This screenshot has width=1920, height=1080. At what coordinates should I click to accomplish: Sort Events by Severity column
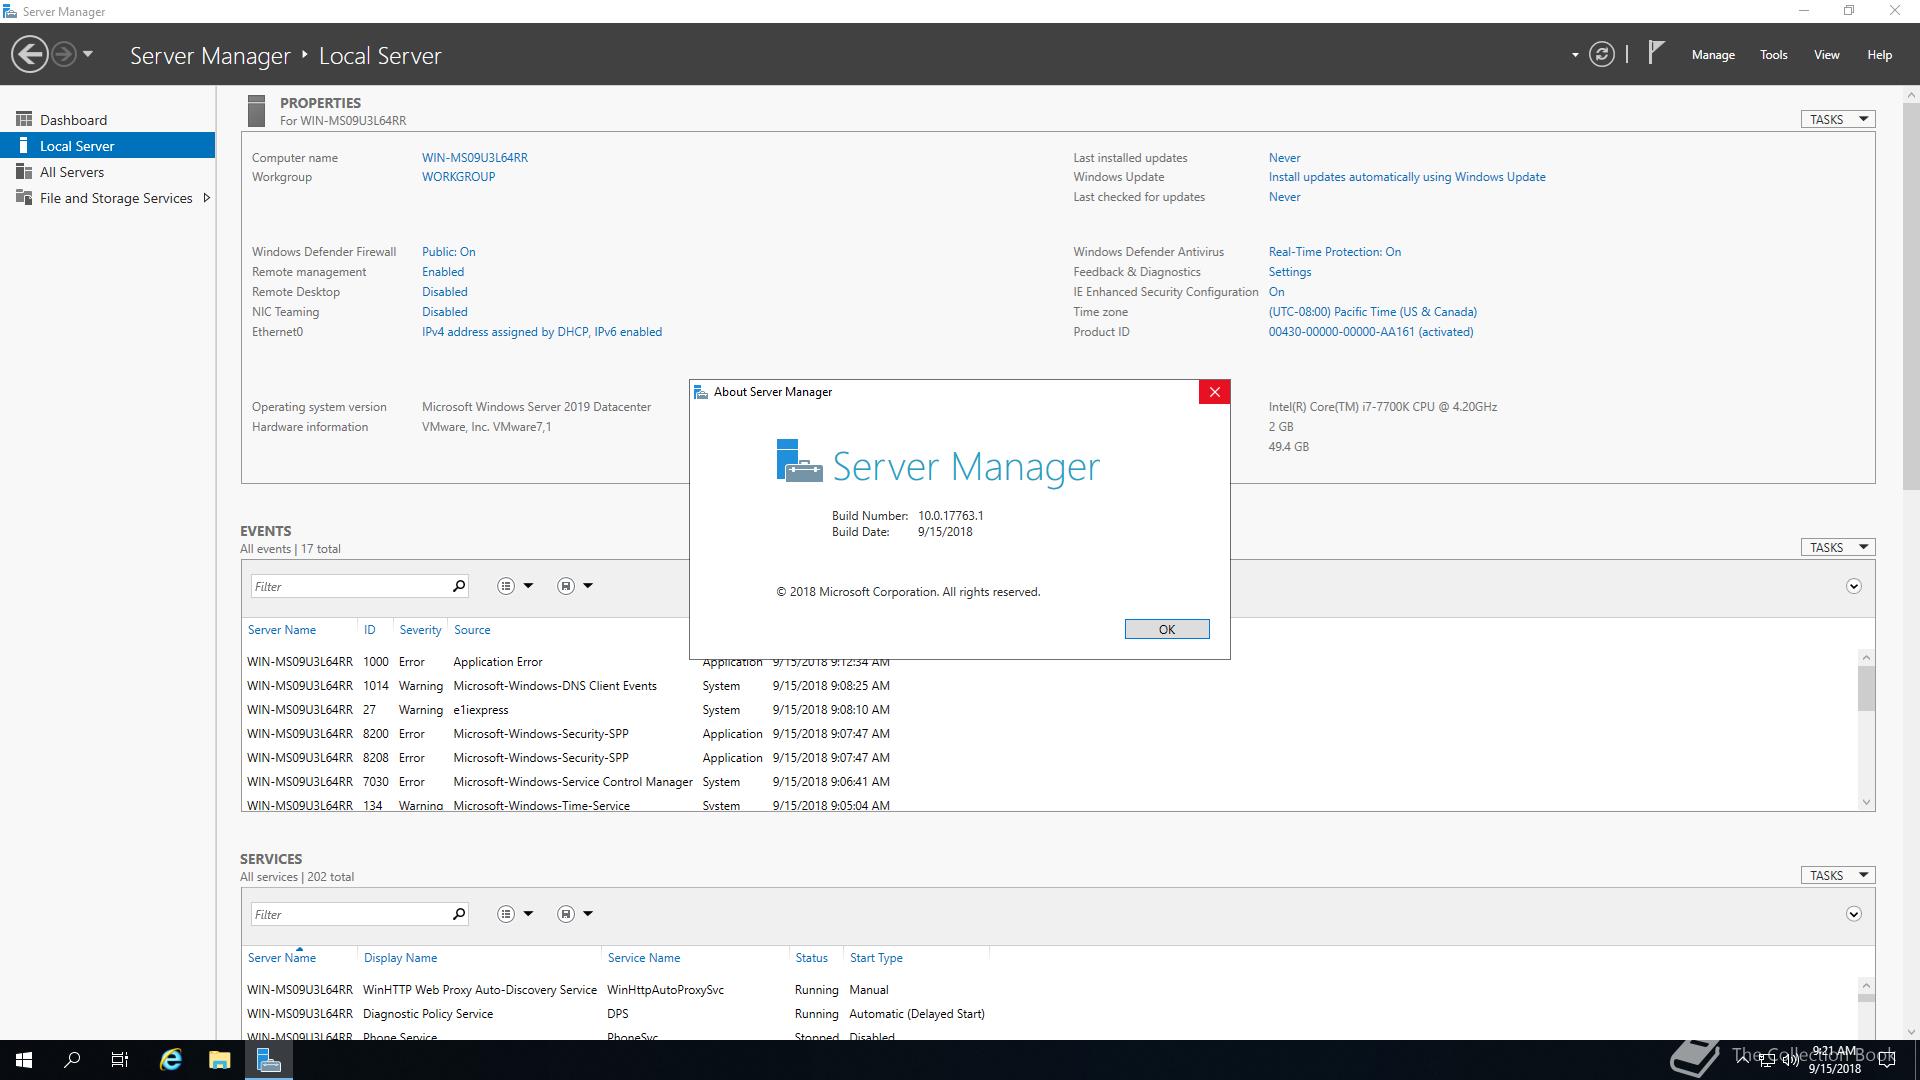pyautogui.click(x=420, y=630)
